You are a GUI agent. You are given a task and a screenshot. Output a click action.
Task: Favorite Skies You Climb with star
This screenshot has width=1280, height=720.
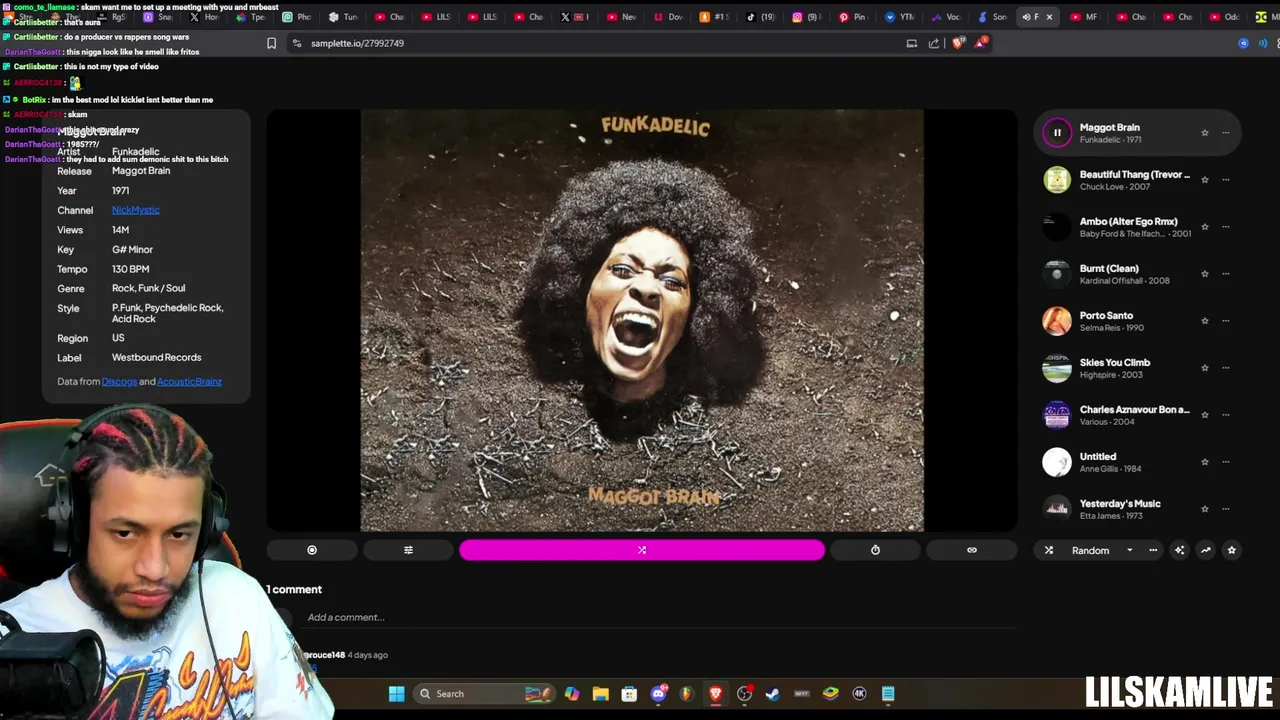(1204, 368)
